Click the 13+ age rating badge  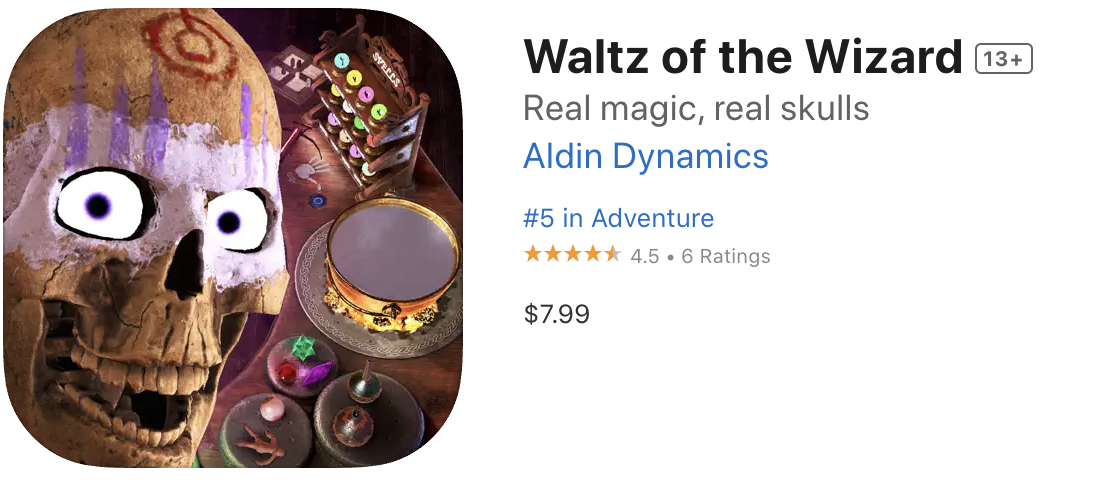pos(1003,59)
